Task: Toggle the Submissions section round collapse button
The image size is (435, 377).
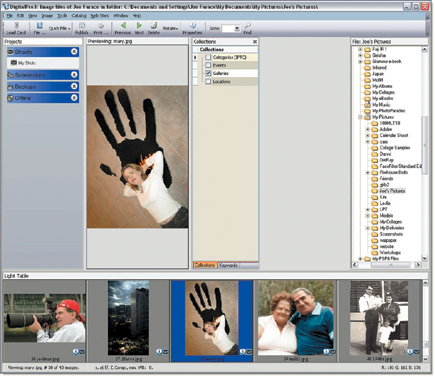Action: (x=74, y=75)
